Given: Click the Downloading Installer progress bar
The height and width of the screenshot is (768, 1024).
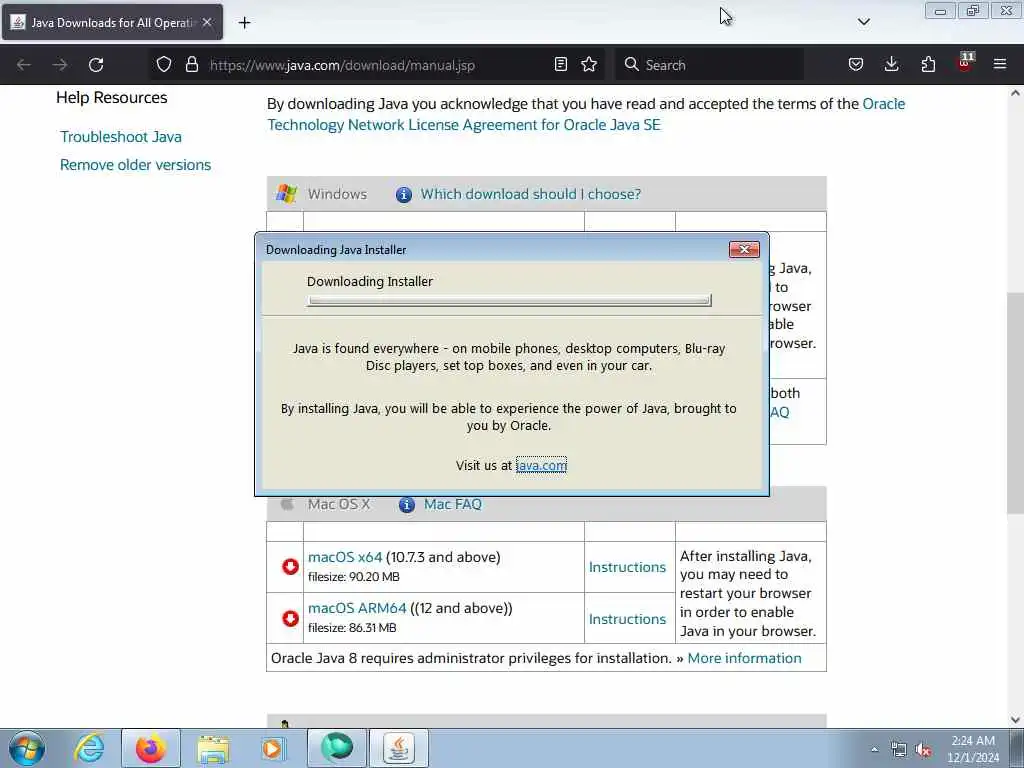Looking at the screenshot, I should [x=509, y=300].
